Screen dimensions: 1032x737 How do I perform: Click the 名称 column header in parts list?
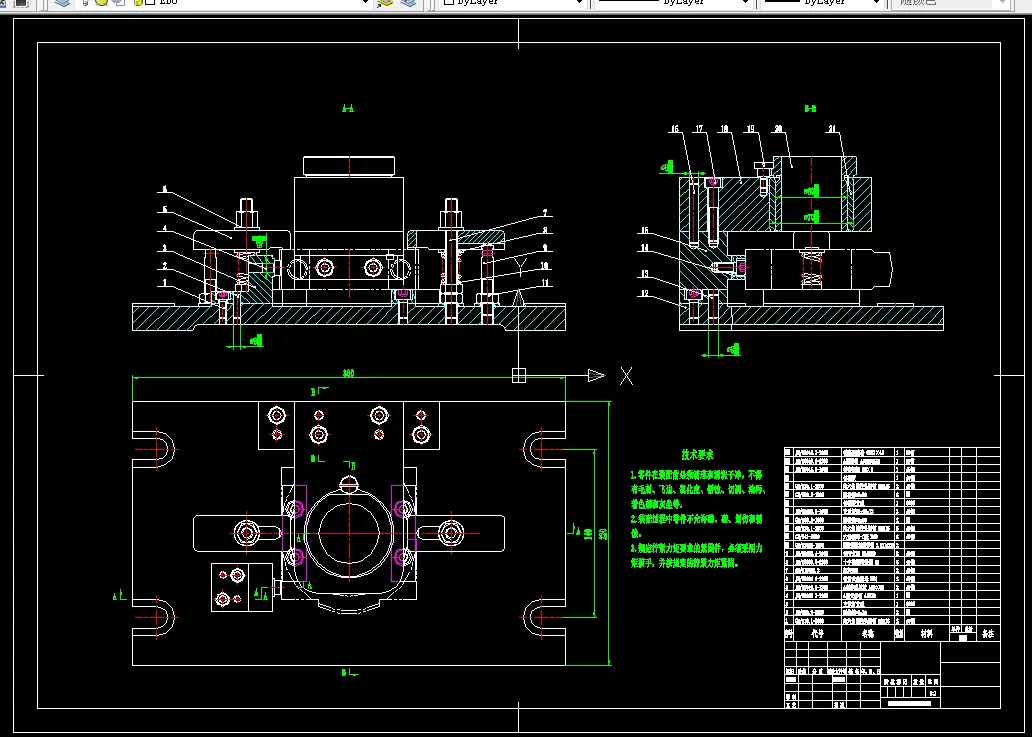point(867,634)
